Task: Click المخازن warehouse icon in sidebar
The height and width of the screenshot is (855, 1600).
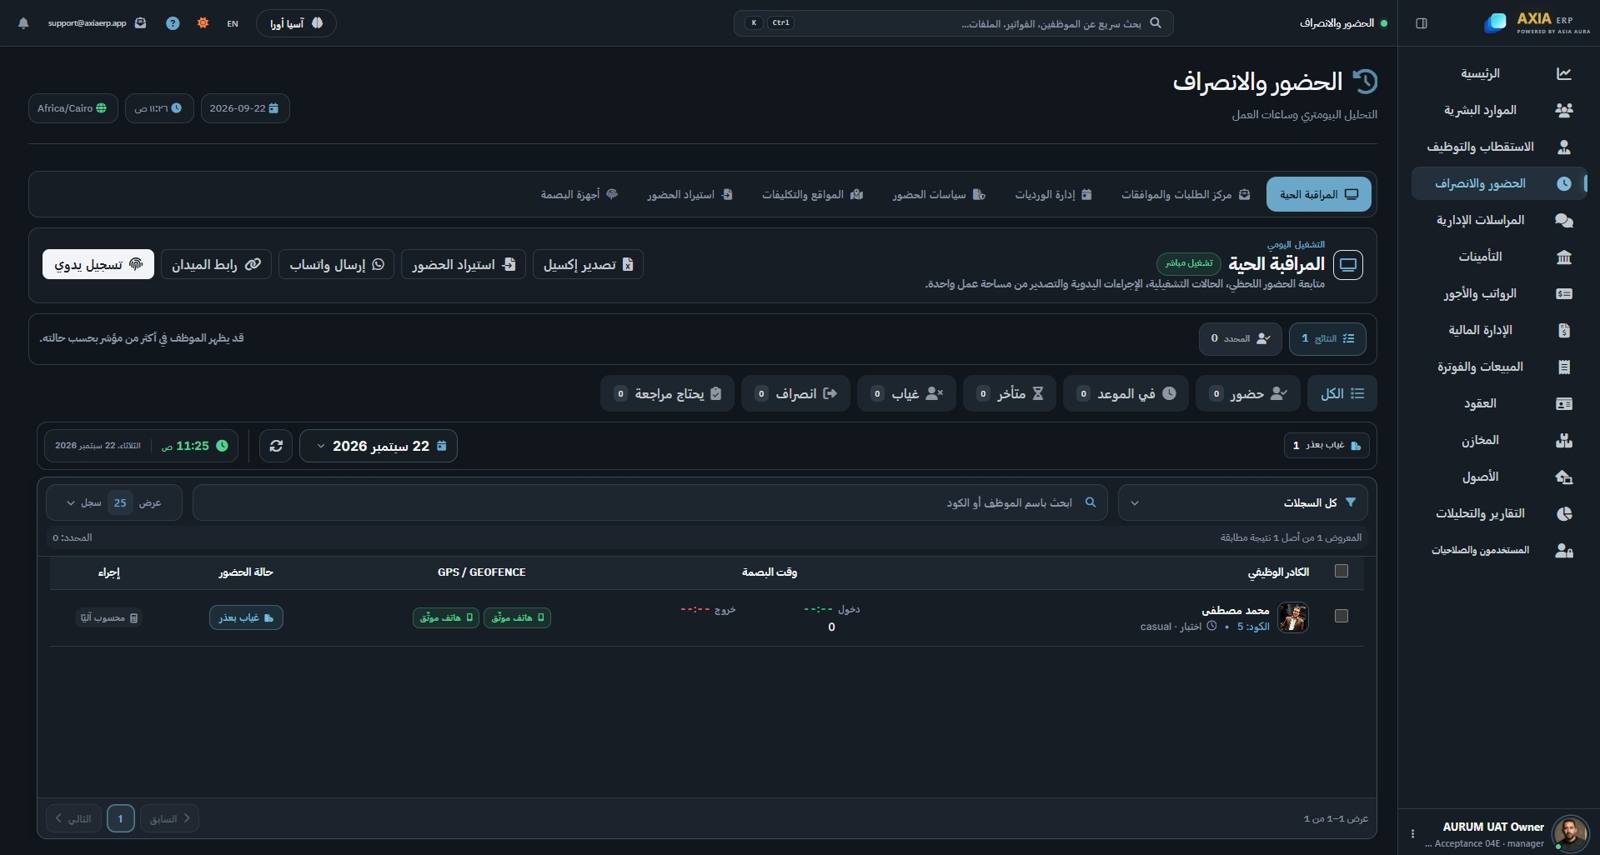Action: point(1564,440)
